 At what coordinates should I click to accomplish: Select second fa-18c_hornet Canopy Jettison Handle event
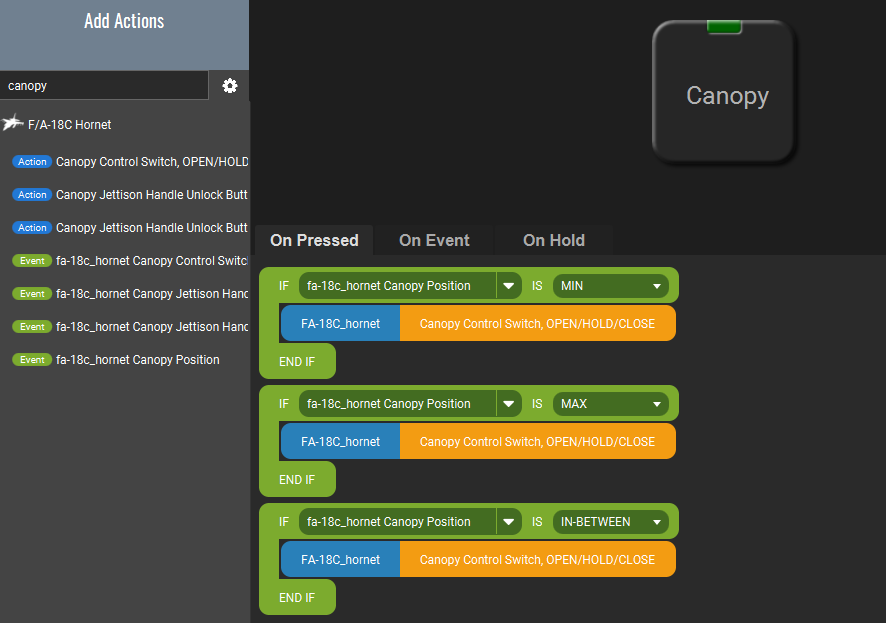click(x=130, y=327)
